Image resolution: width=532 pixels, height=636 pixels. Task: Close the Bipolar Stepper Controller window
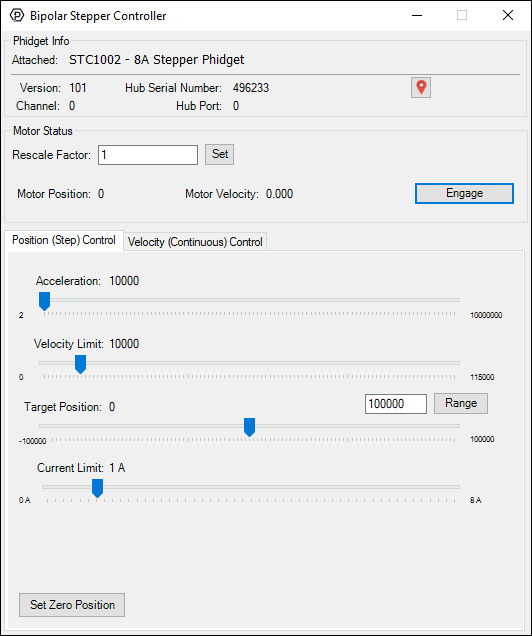(x=508, y=15)
